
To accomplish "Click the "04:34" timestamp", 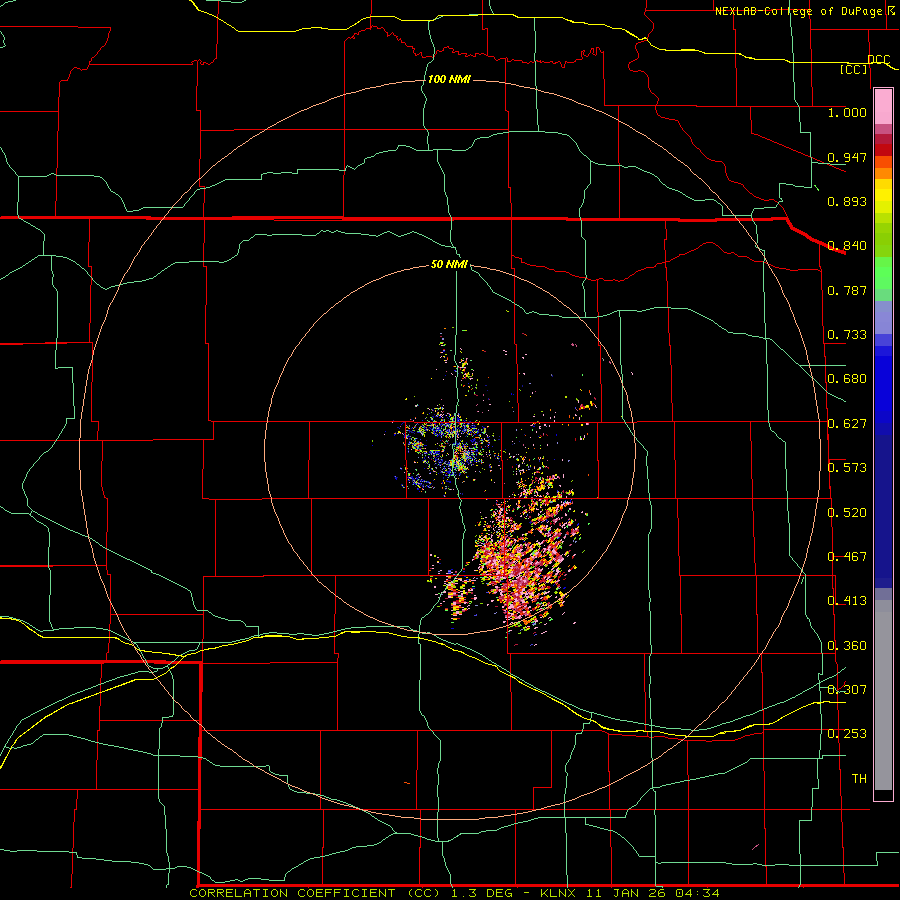I will pos(696,893).
